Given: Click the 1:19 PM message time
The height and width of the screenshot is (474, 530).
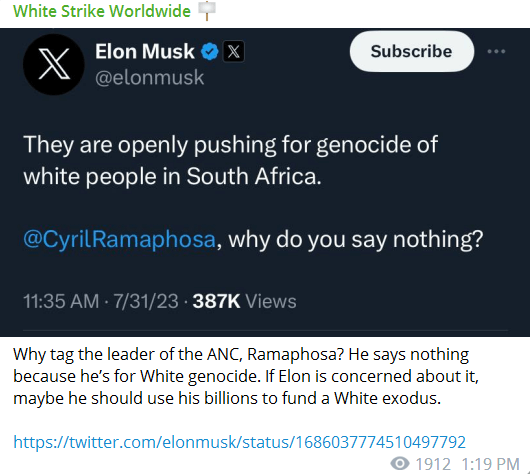Looking at the screenshot, I should 490,464.
